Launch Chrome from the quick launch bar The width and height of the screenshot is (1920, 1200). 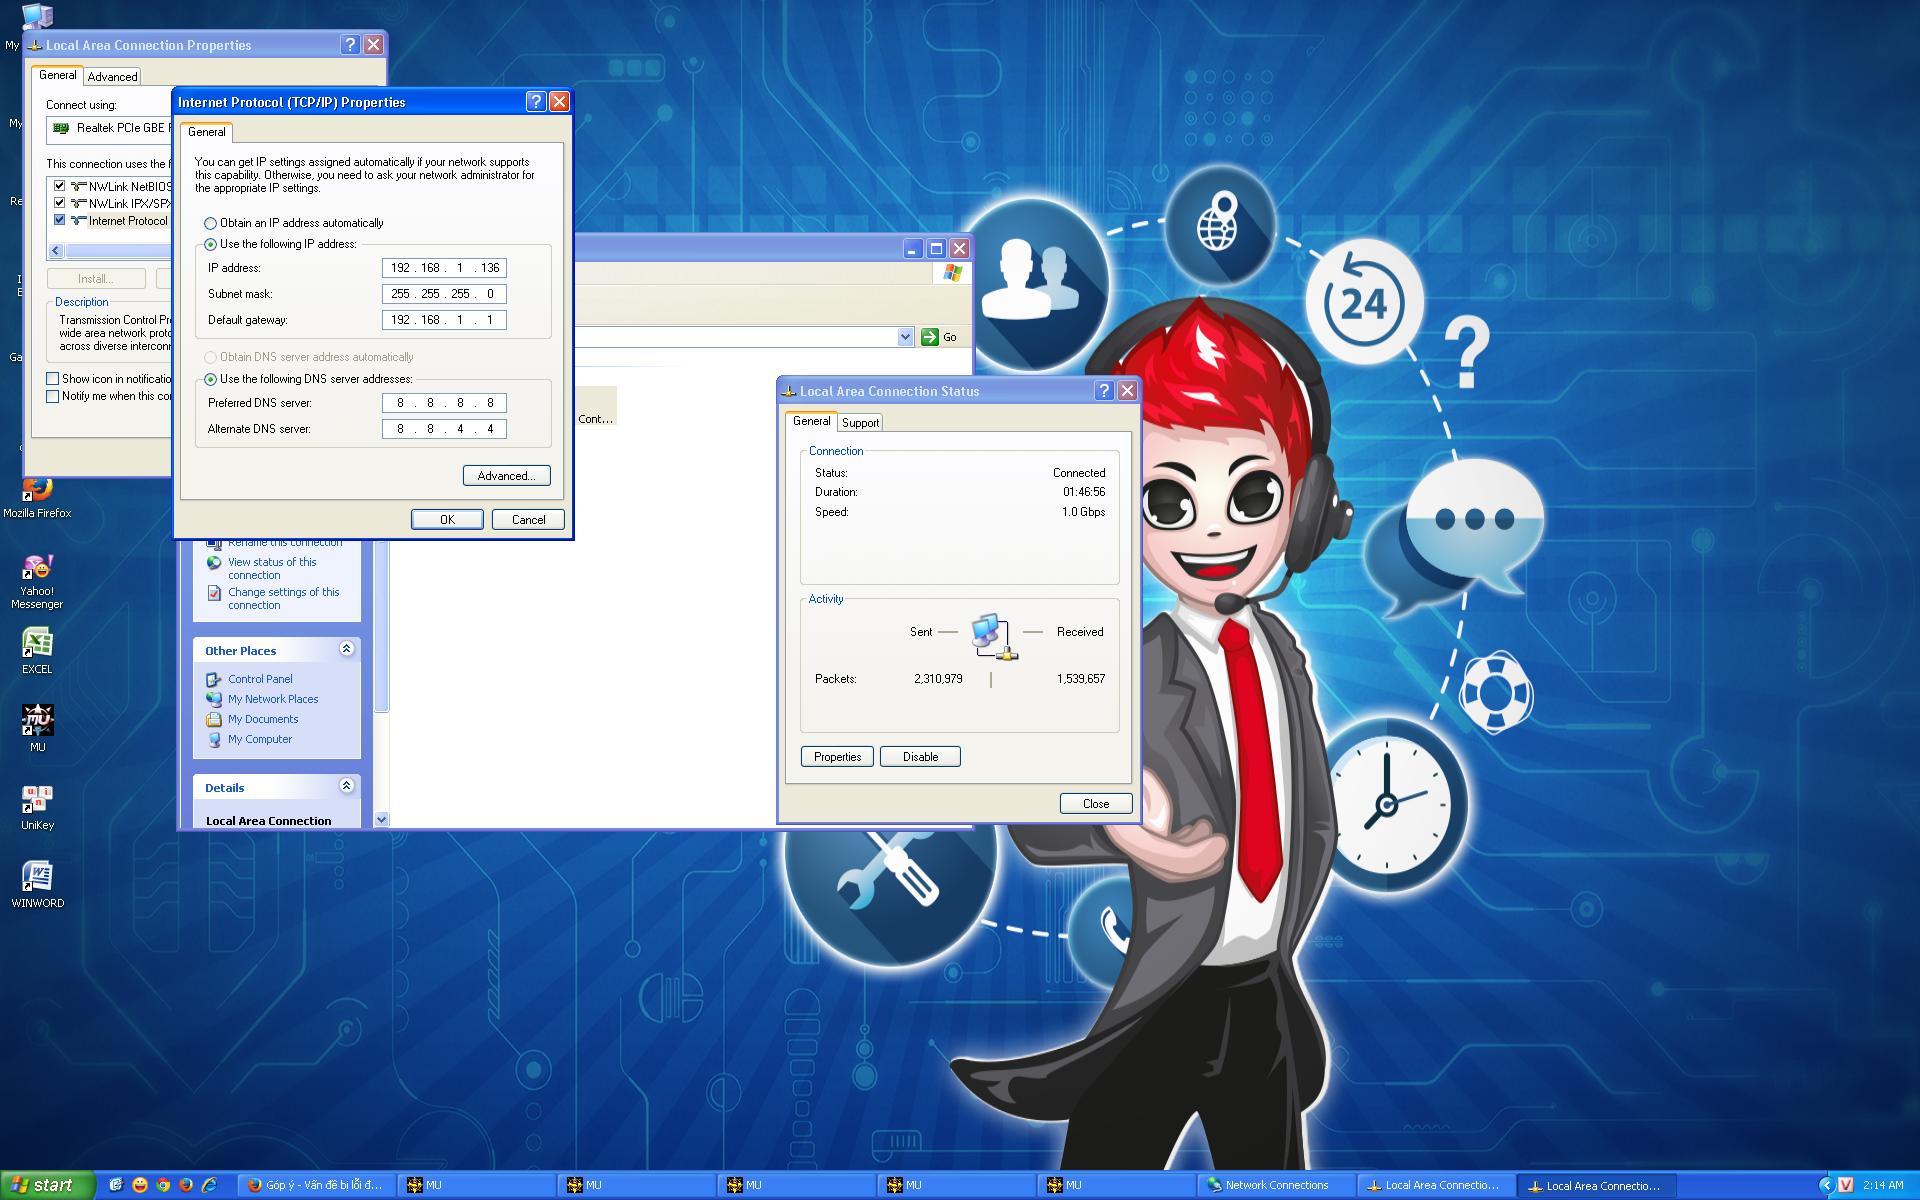[163, 1185]
